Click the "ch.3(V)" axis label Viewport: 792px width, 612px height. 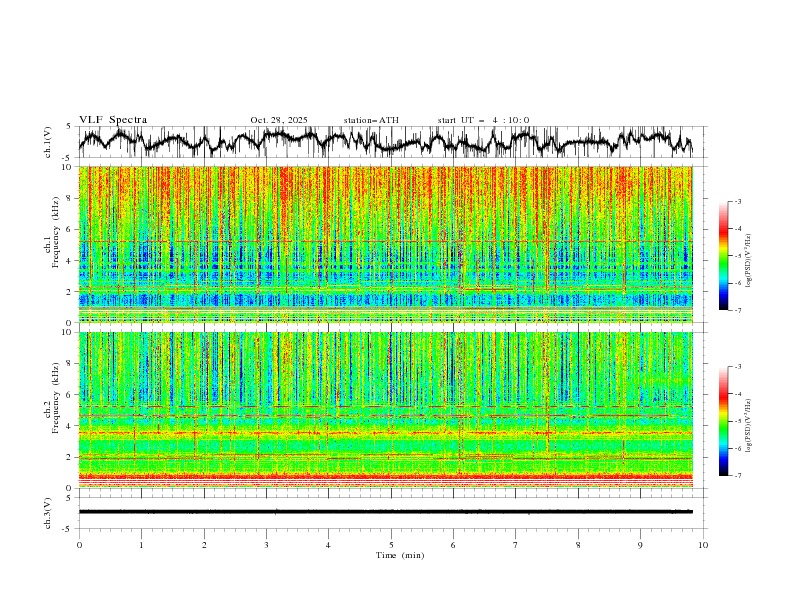pyautogui.click(x=48, y=513)
